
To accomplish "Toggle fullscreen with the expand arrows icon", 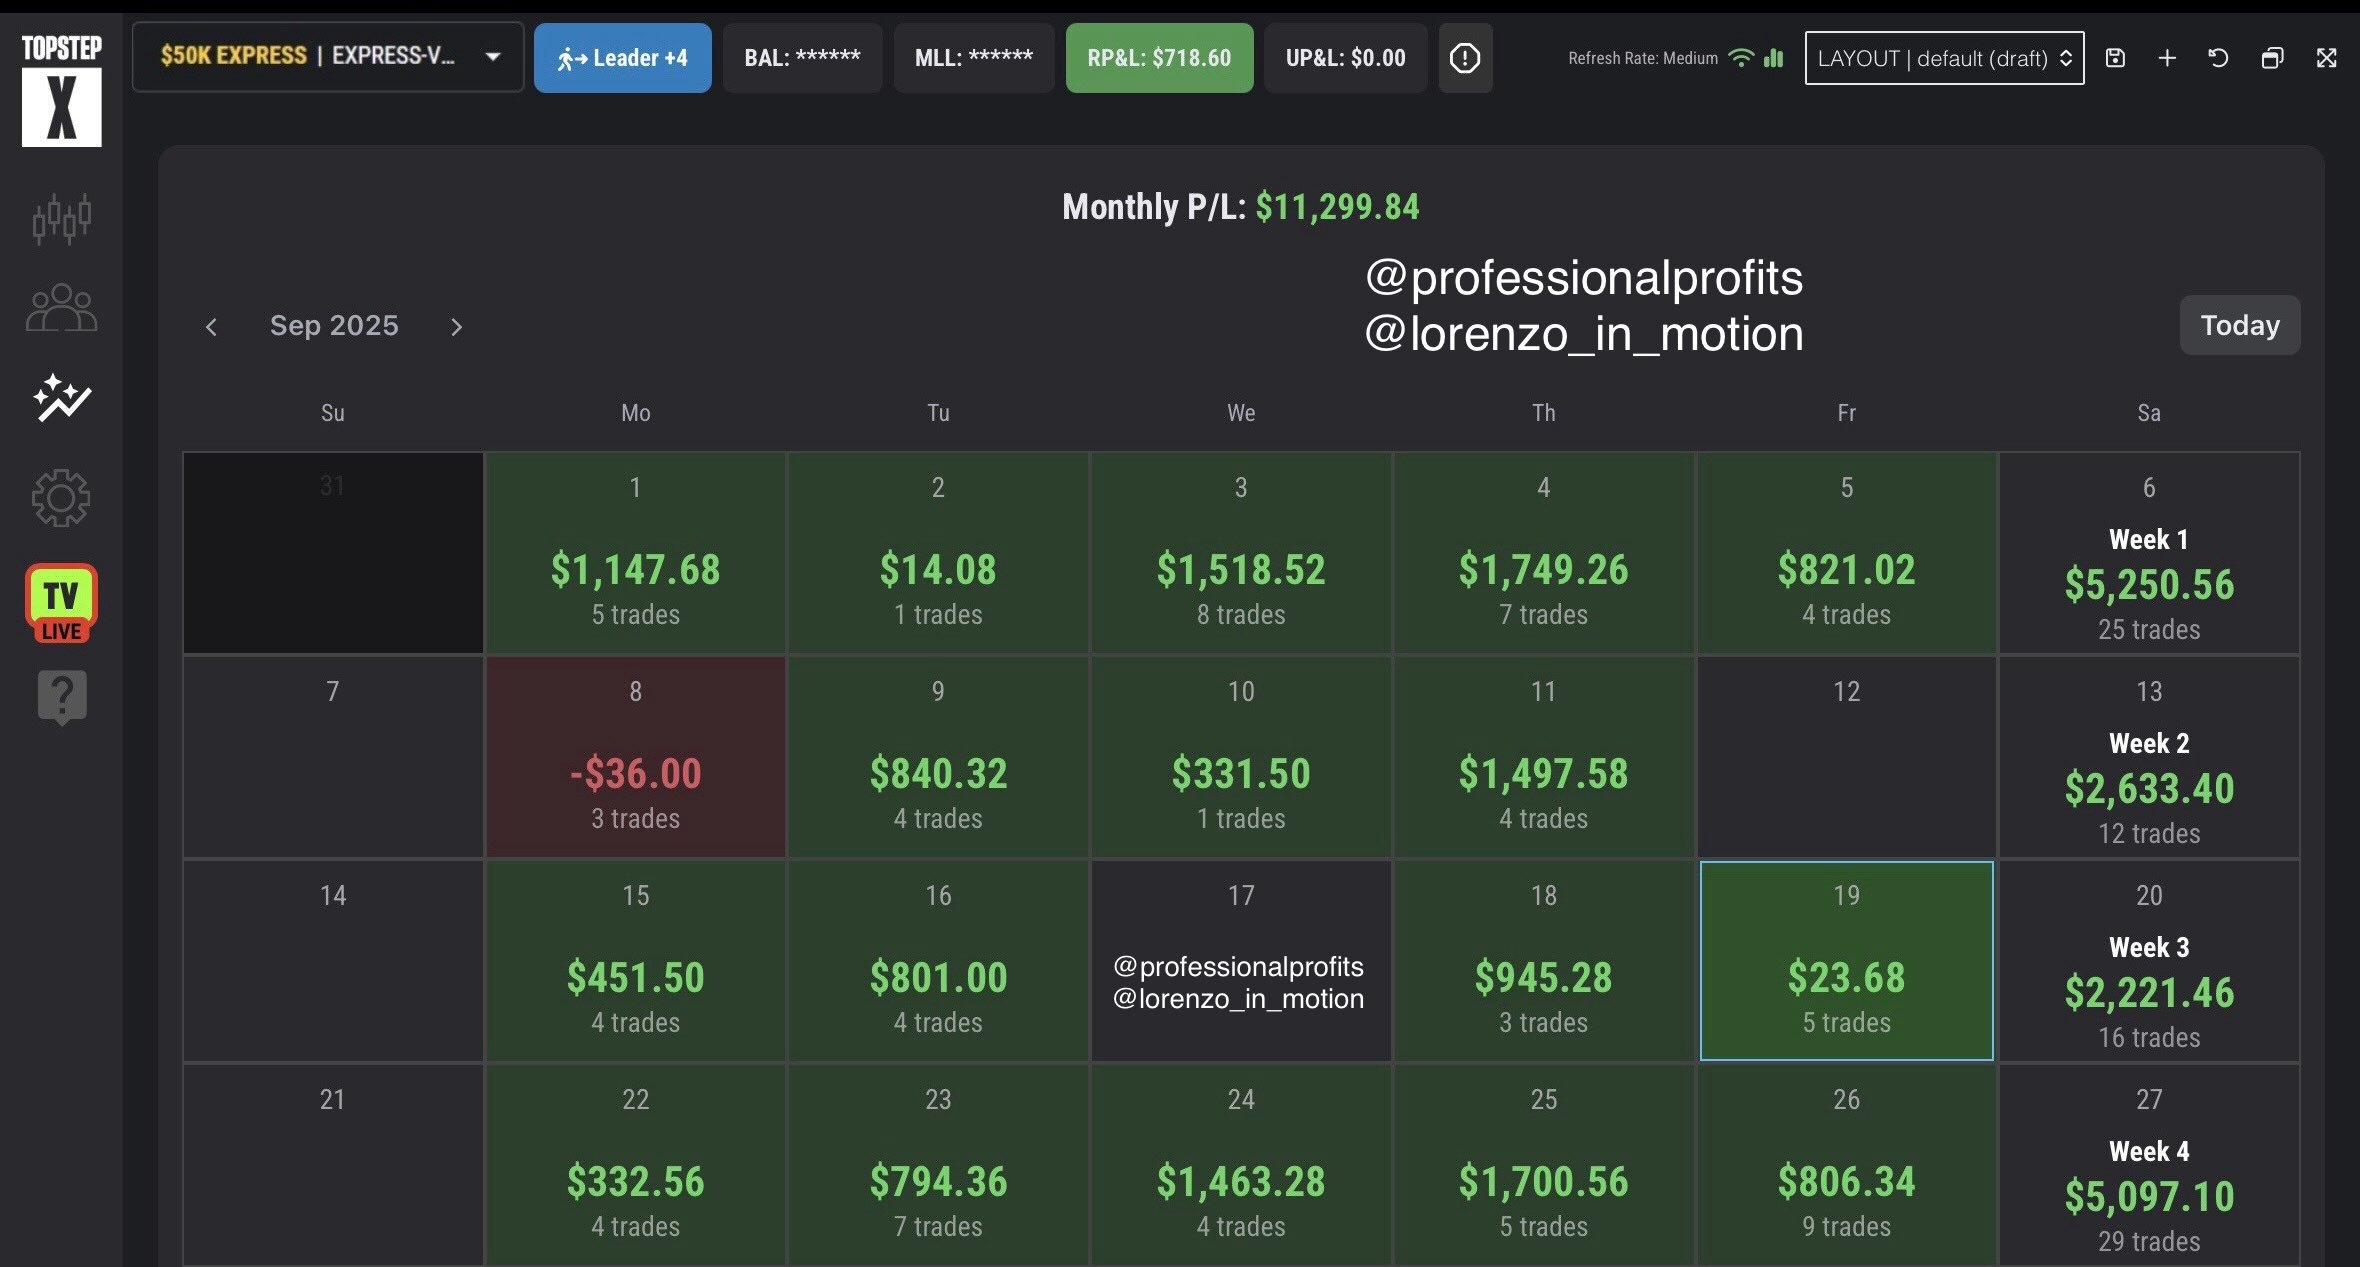I will (x=2326, y=58).
